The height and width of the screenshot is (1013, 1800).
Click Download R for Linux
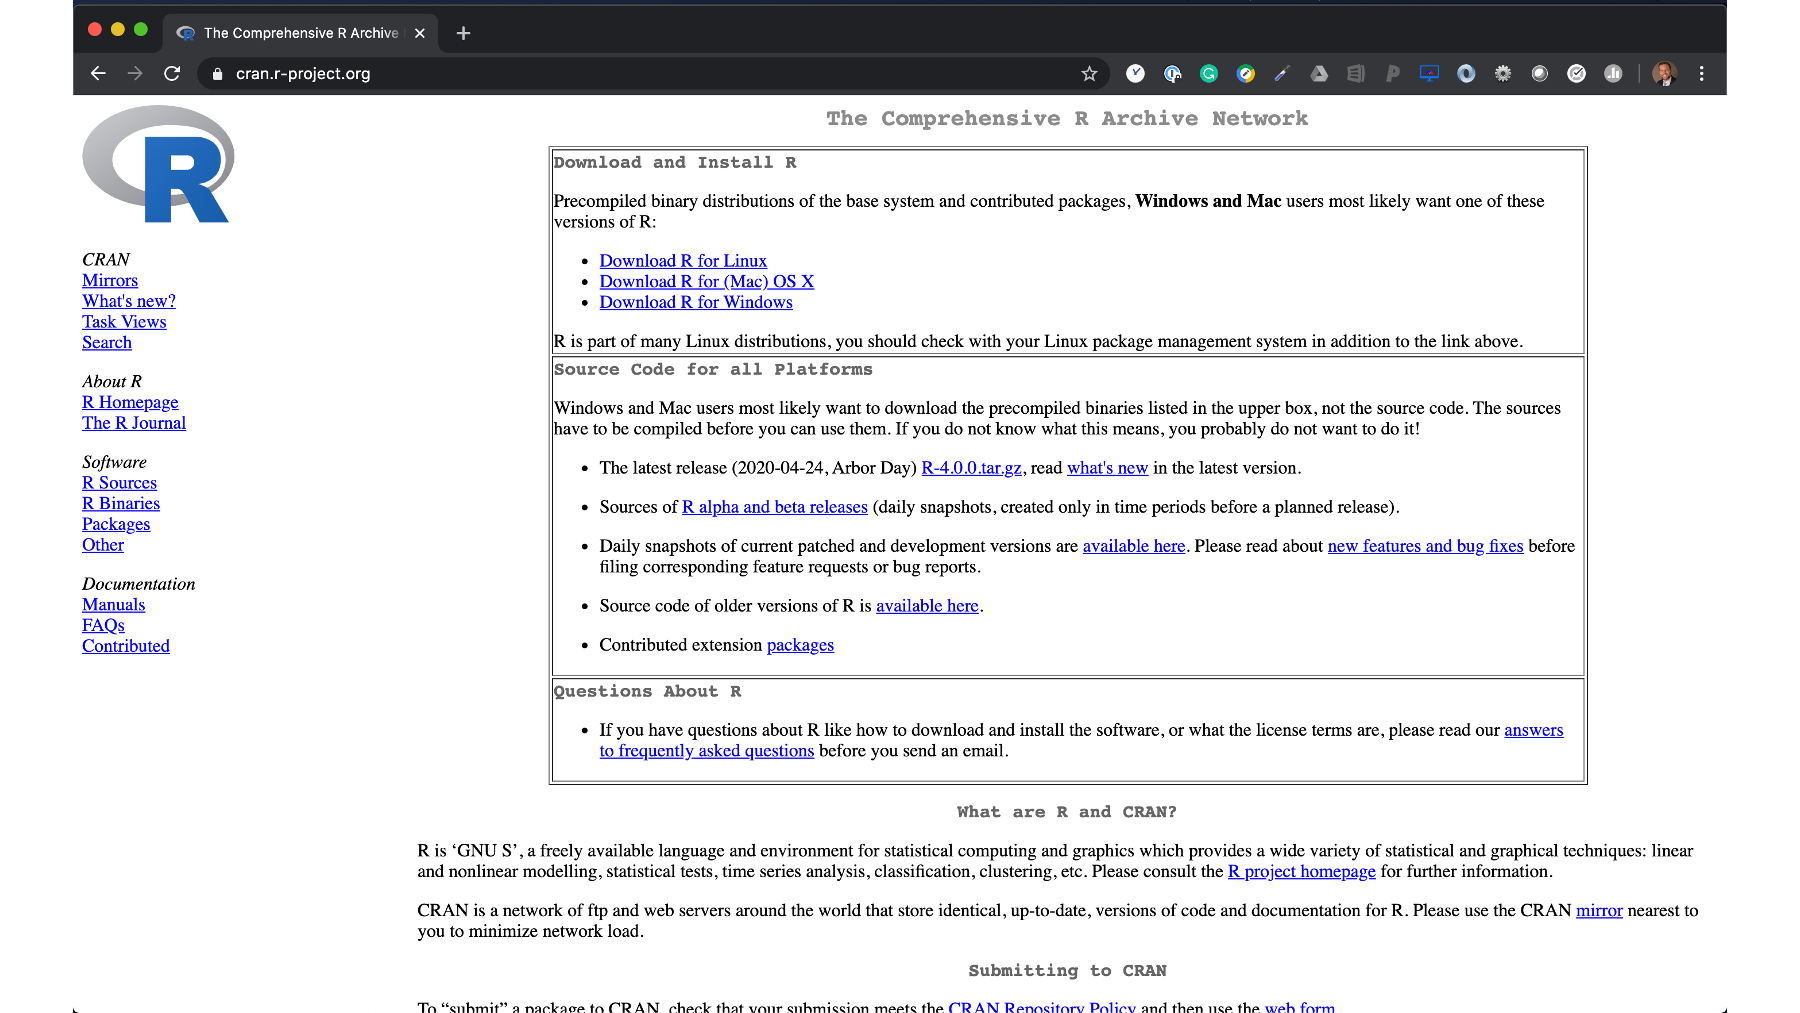(x=683, y=261)
